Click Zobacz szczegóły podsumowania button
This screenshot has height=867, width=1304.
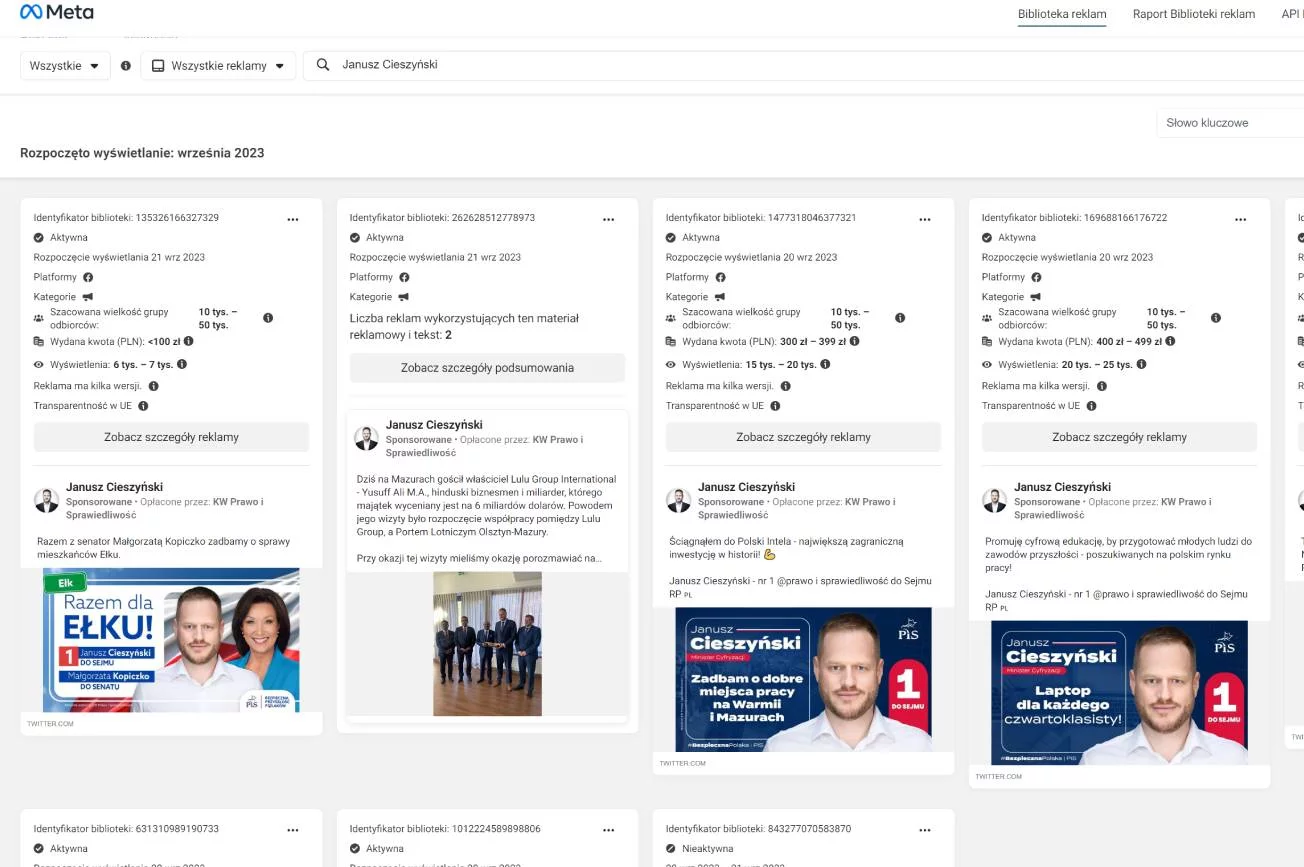[x=487, y=368]
